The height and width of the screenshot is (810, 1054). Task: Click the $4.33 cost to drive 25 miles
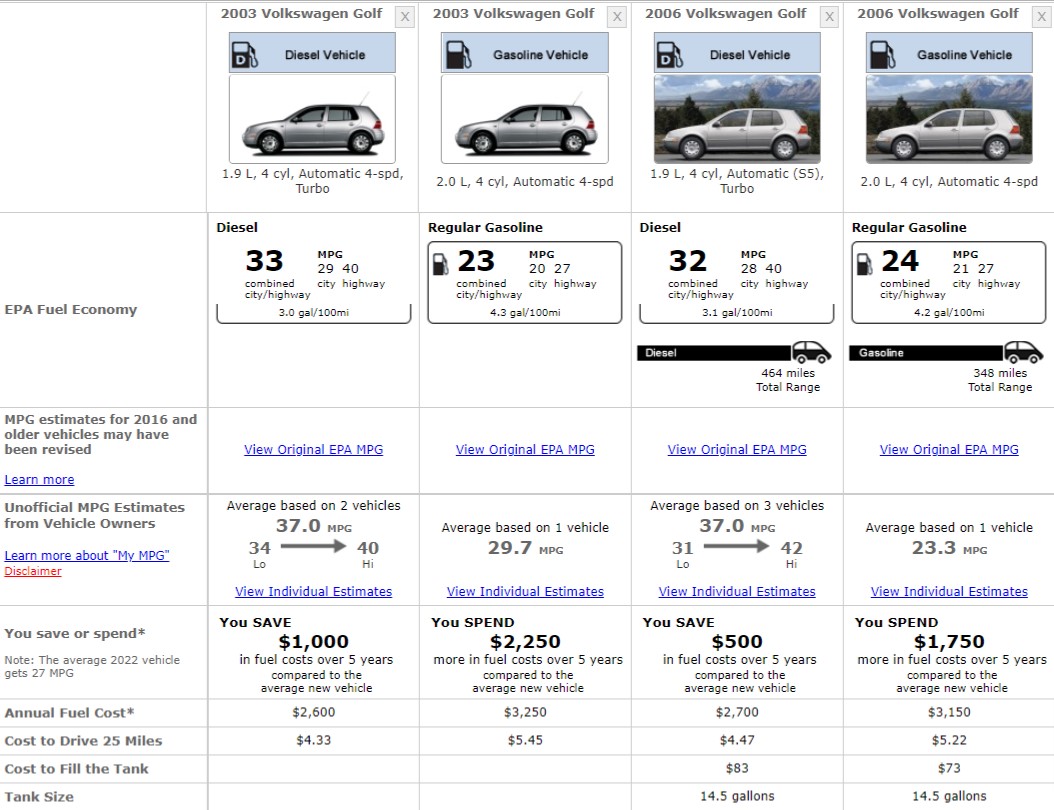click(x=313, y=740)
